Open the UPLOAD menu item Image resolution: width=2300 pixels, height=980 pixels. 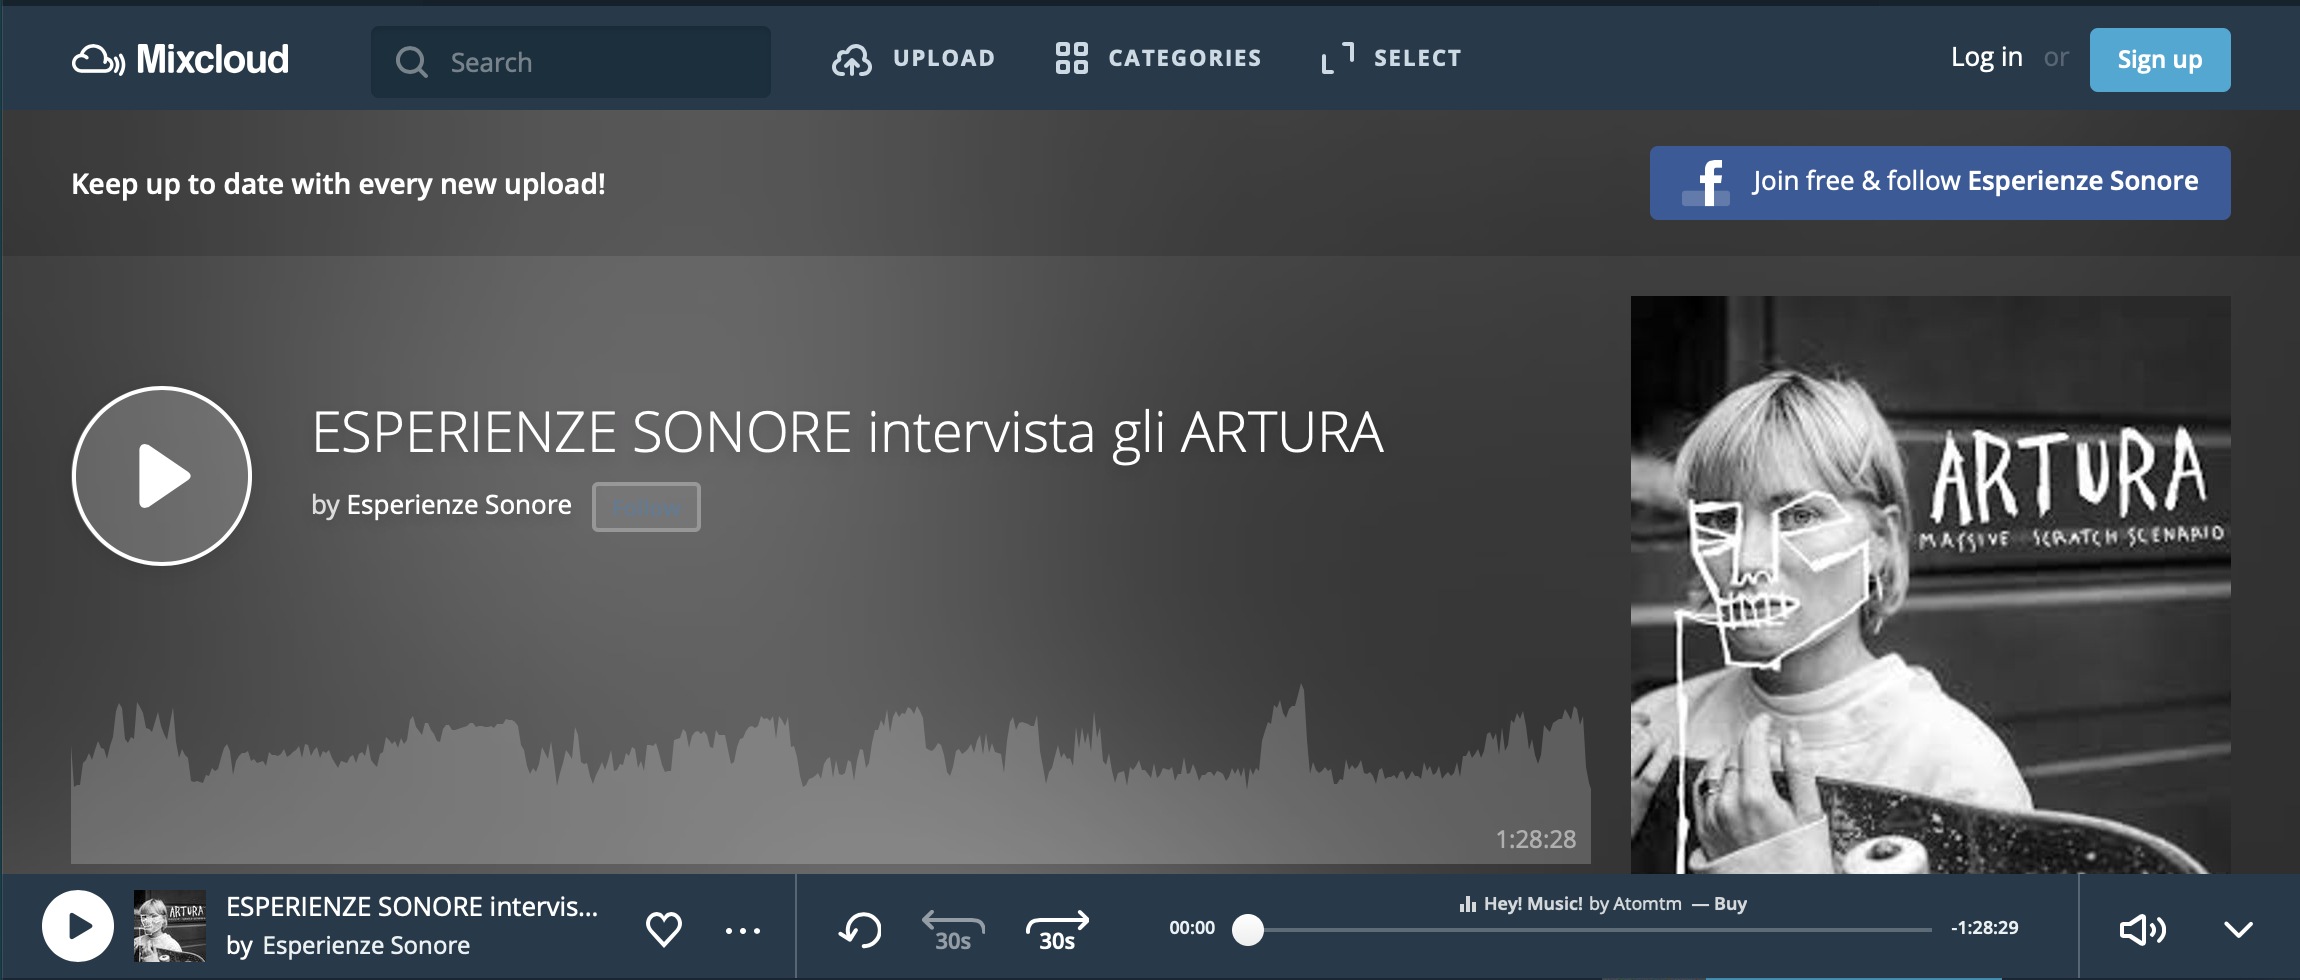[943, 58]
